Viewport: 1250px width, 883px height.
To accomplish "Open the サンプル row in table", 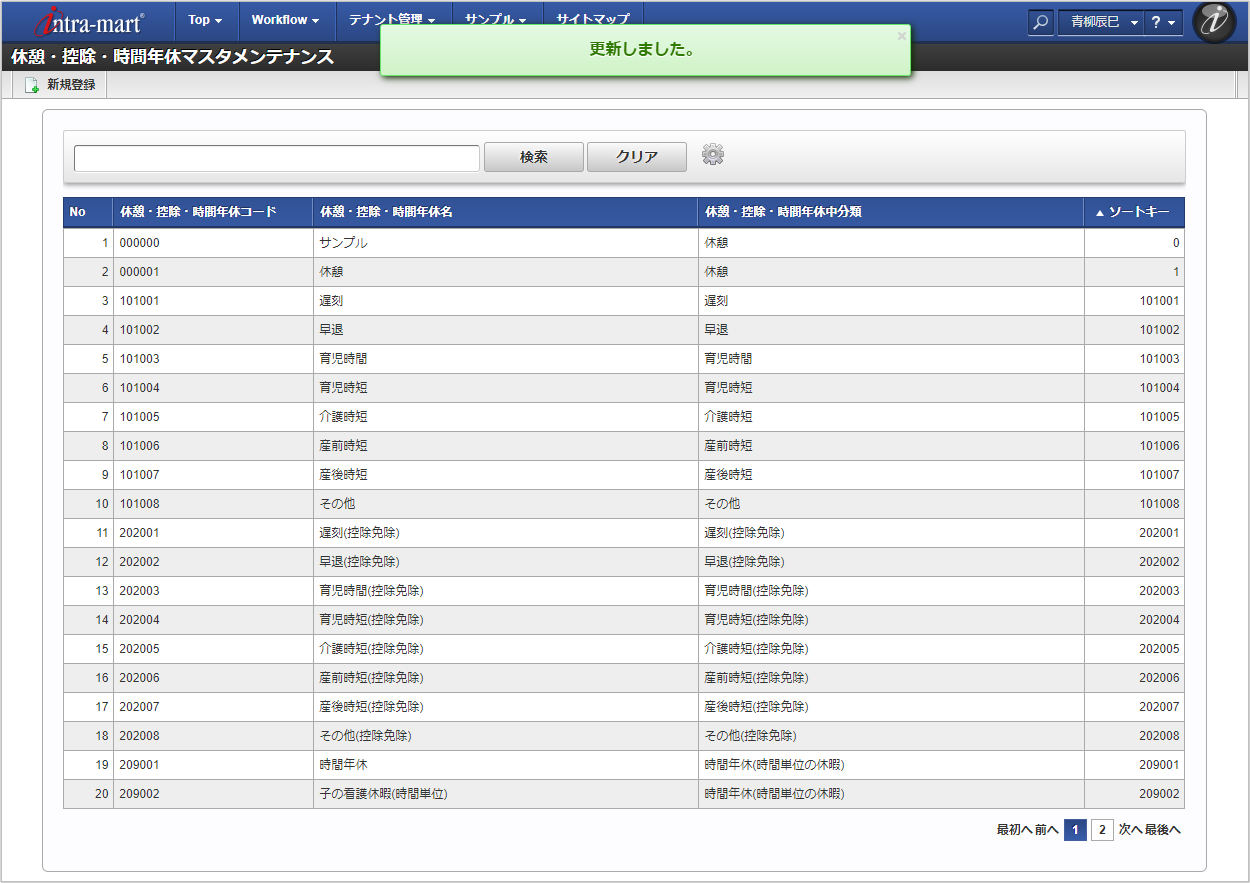I will [x=343, y=243].
